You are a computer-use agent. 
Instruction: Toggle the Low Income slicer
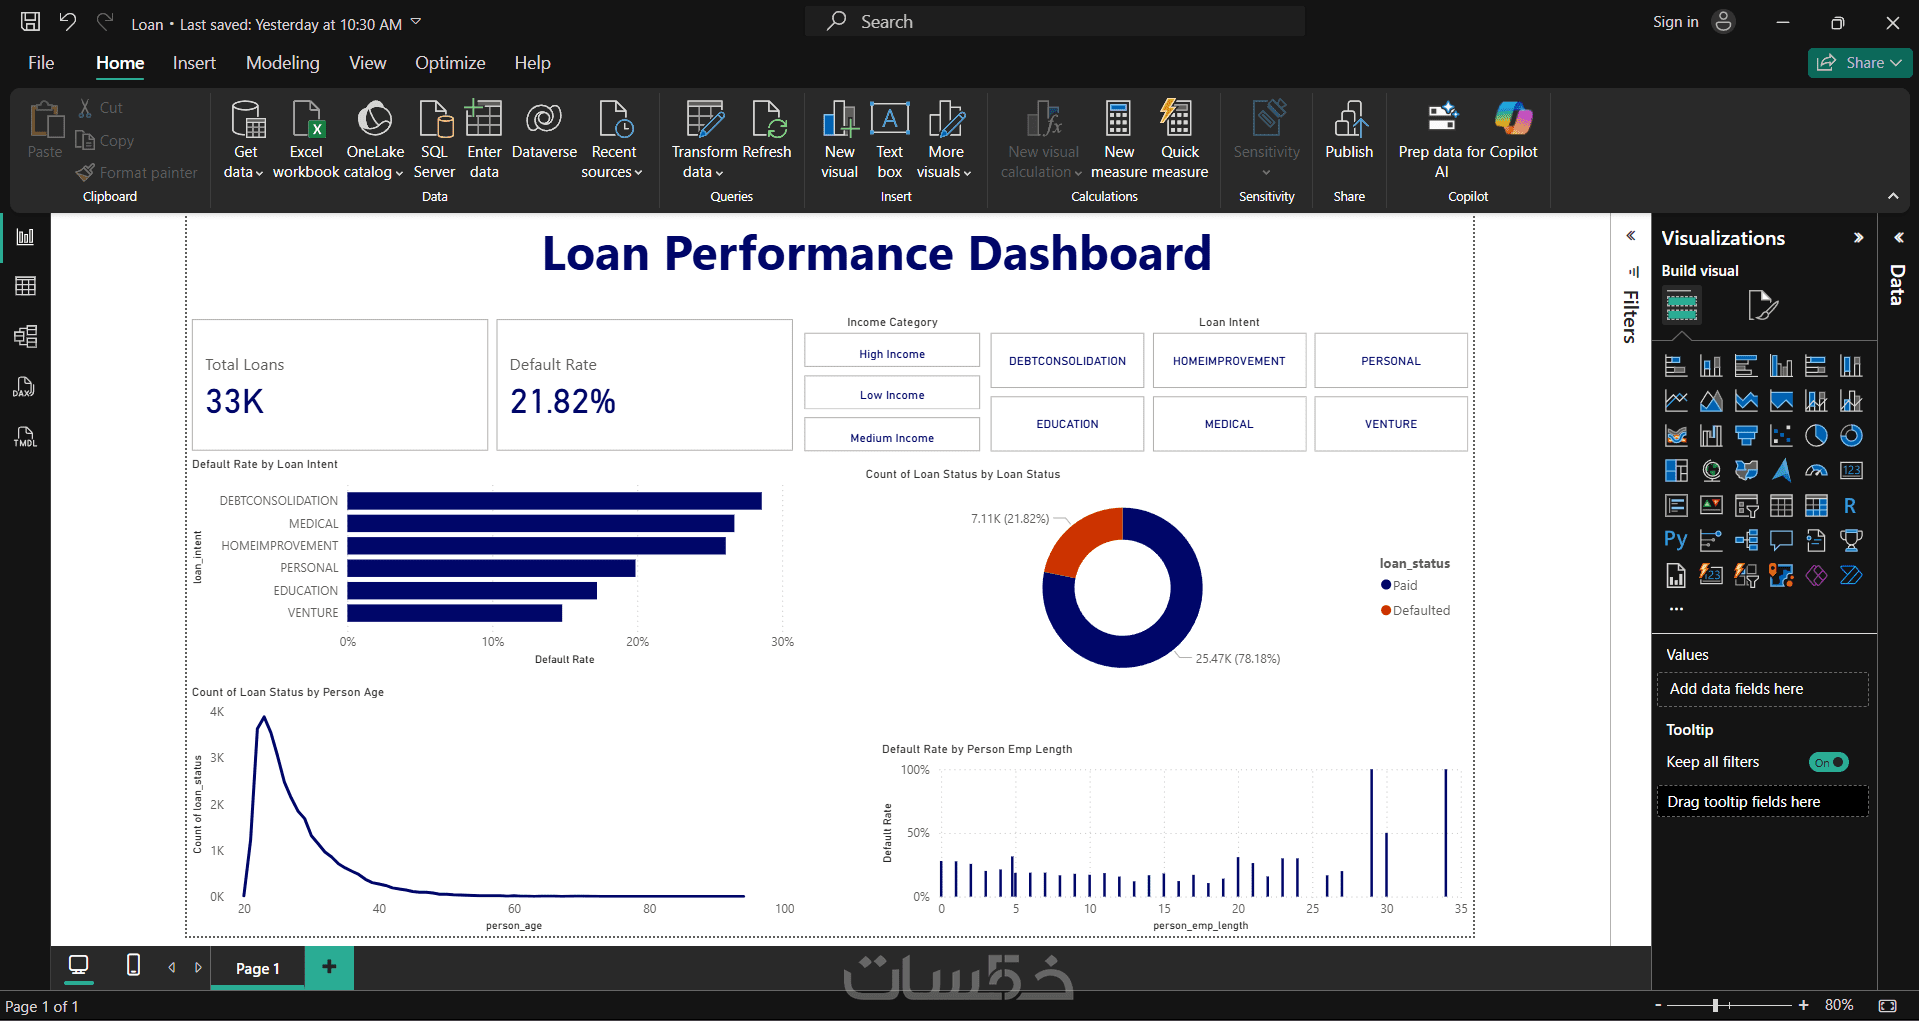[x=892, y=395]
